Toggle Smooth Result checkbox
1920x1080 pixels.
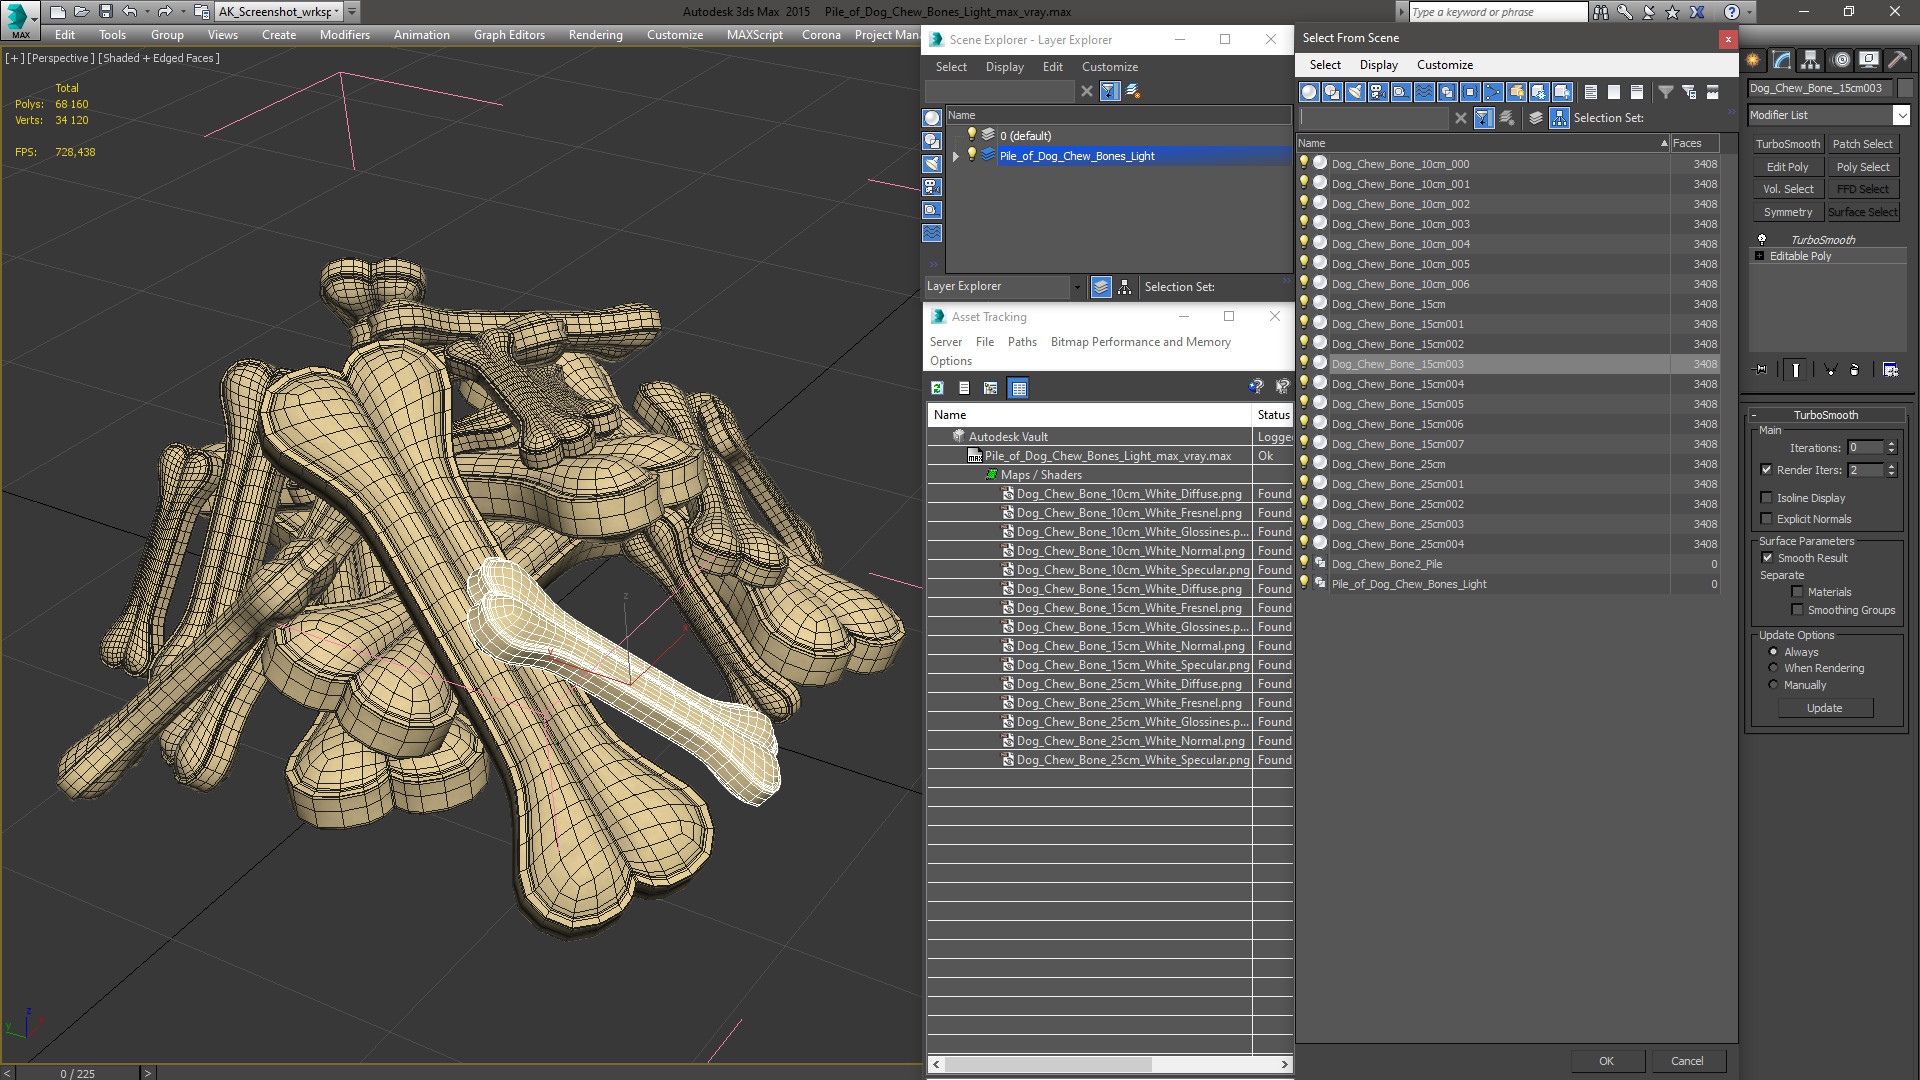pos(1767,558)
